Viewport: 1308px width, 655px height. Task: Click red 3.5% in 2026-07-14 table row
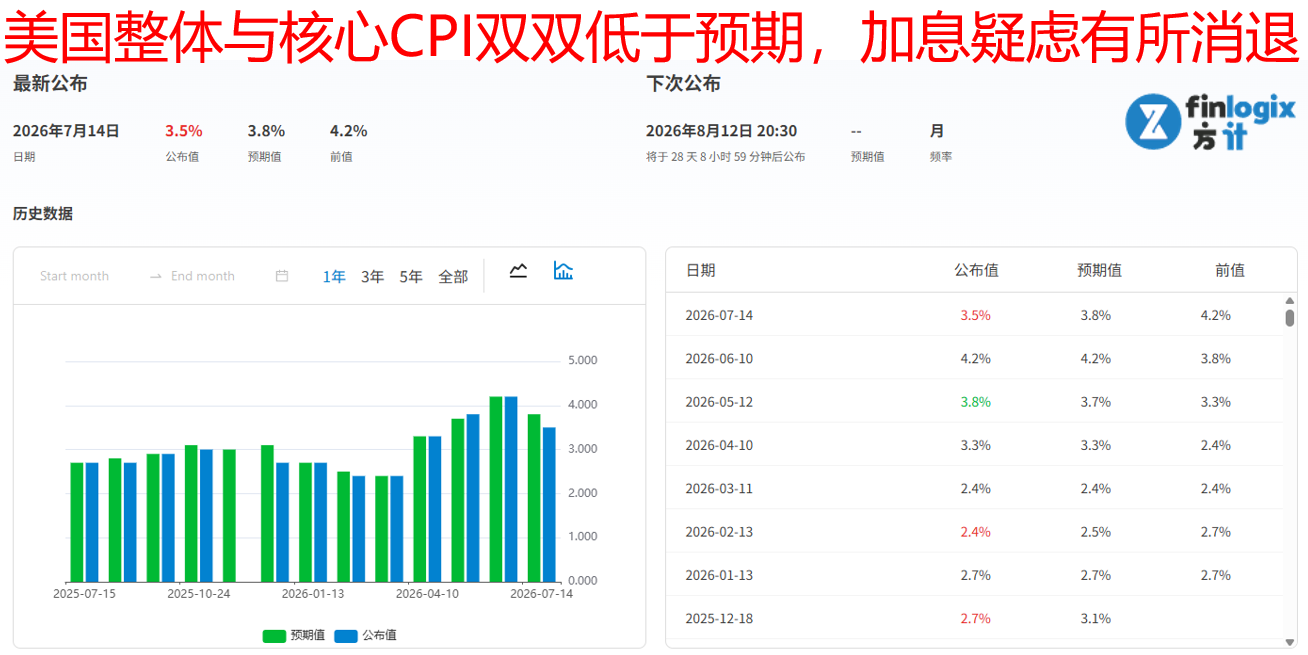(975, 315)
